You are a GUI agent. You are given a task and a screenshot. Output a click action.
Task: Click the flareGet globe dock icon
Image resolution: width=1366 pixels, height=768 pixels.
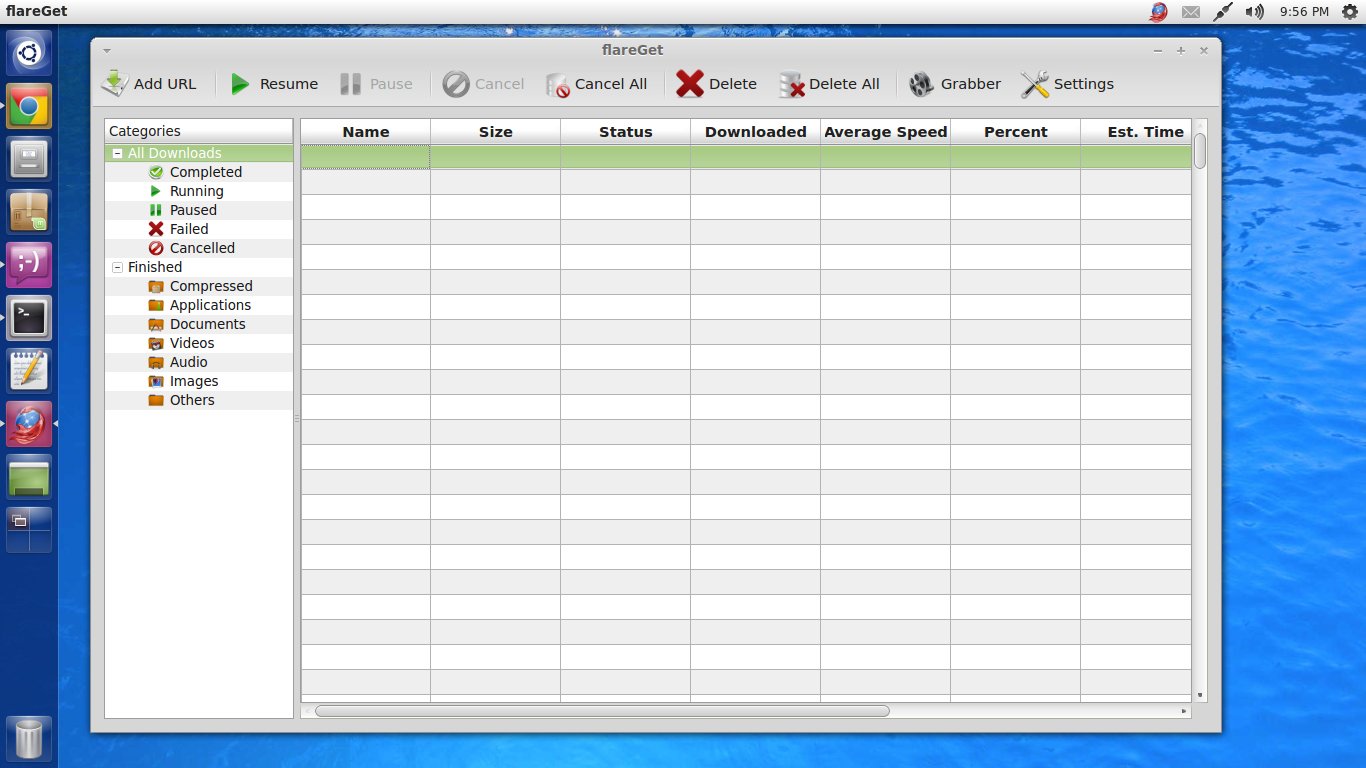click(x=30, y=424)
